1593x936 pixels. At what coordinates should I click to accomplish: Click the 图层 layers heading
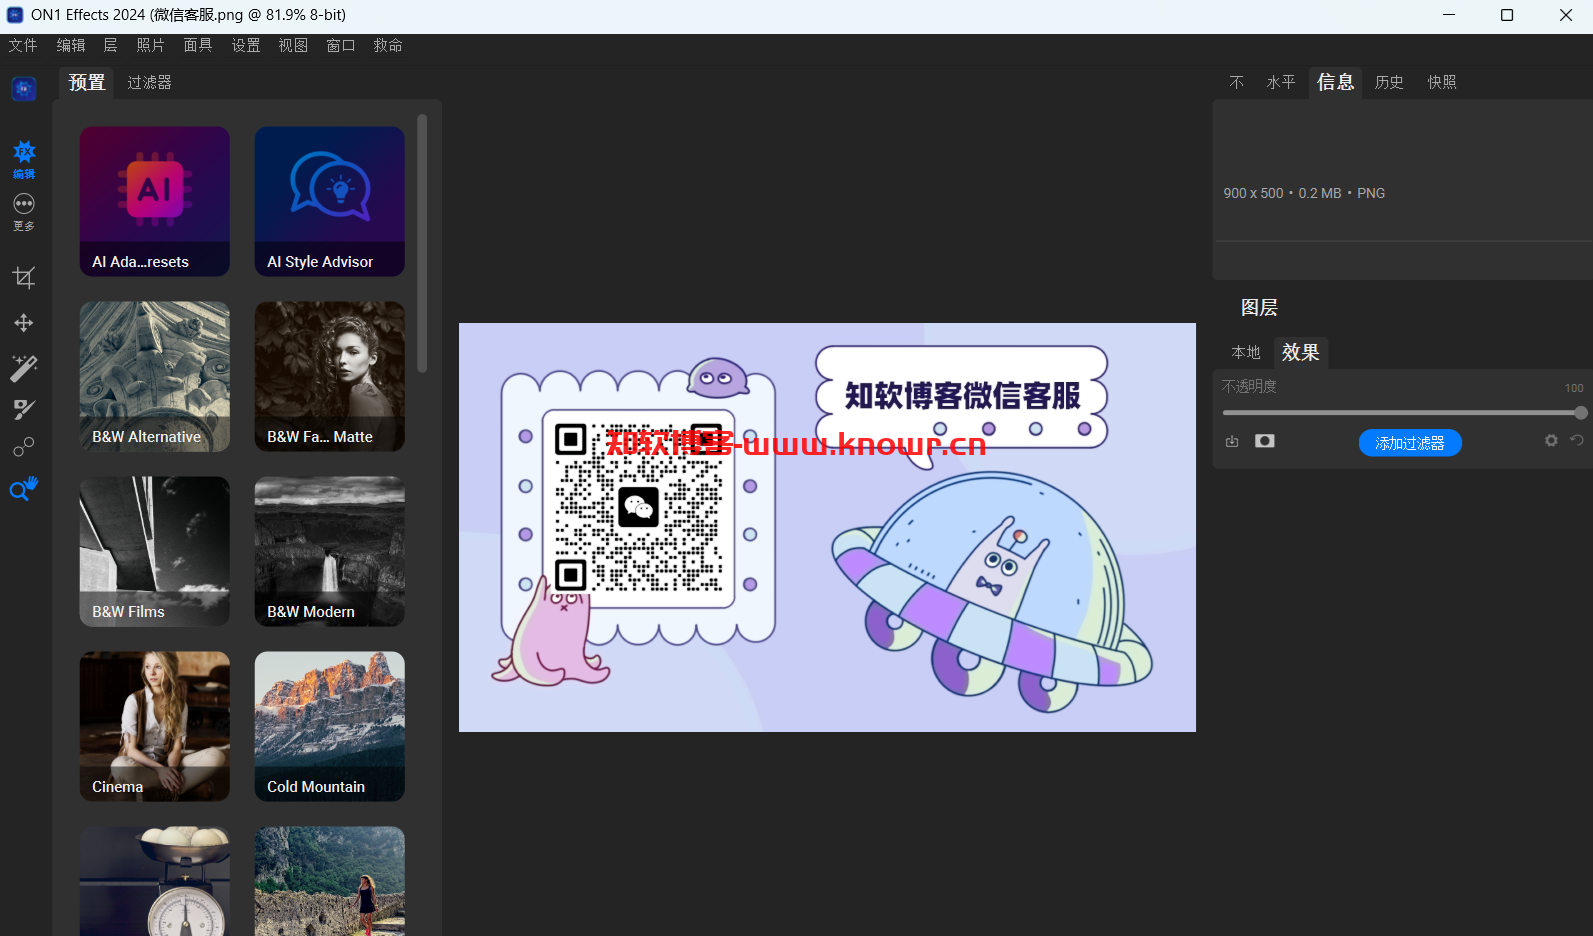(x=1259, y=307)
